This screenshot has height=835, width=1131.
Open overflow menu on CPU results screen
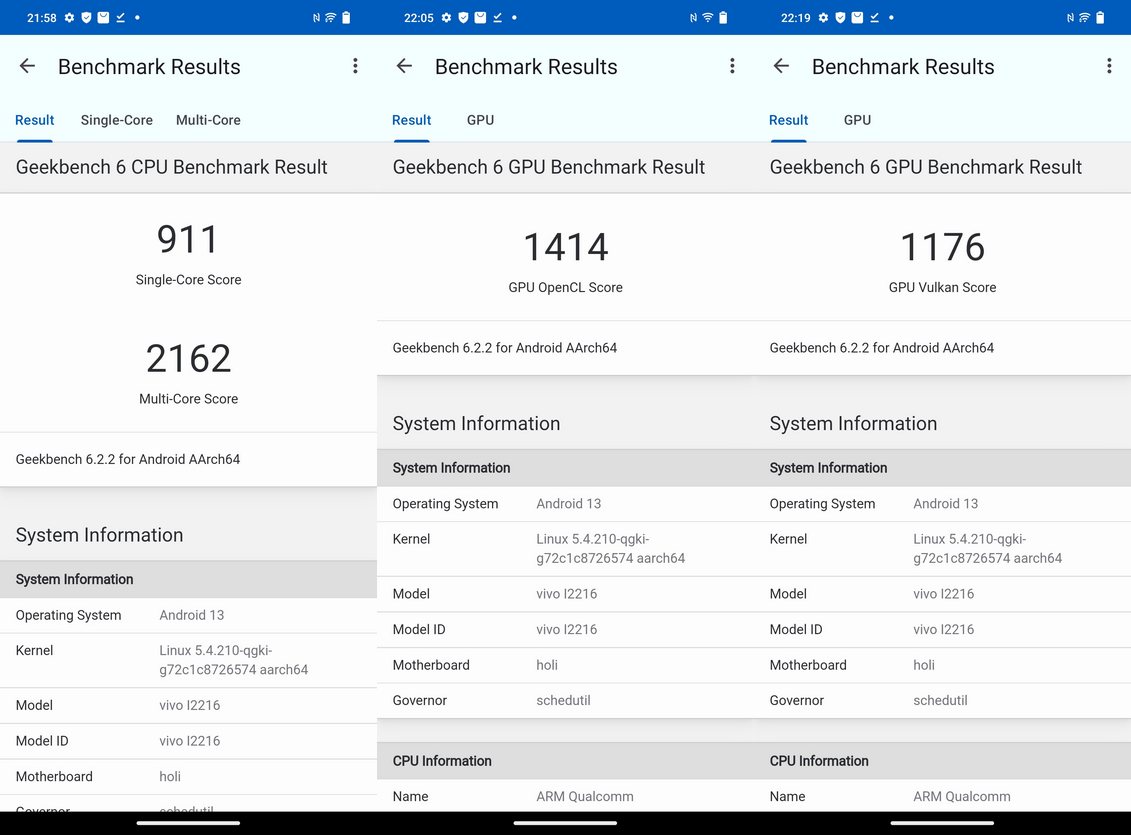coord(355,66)
